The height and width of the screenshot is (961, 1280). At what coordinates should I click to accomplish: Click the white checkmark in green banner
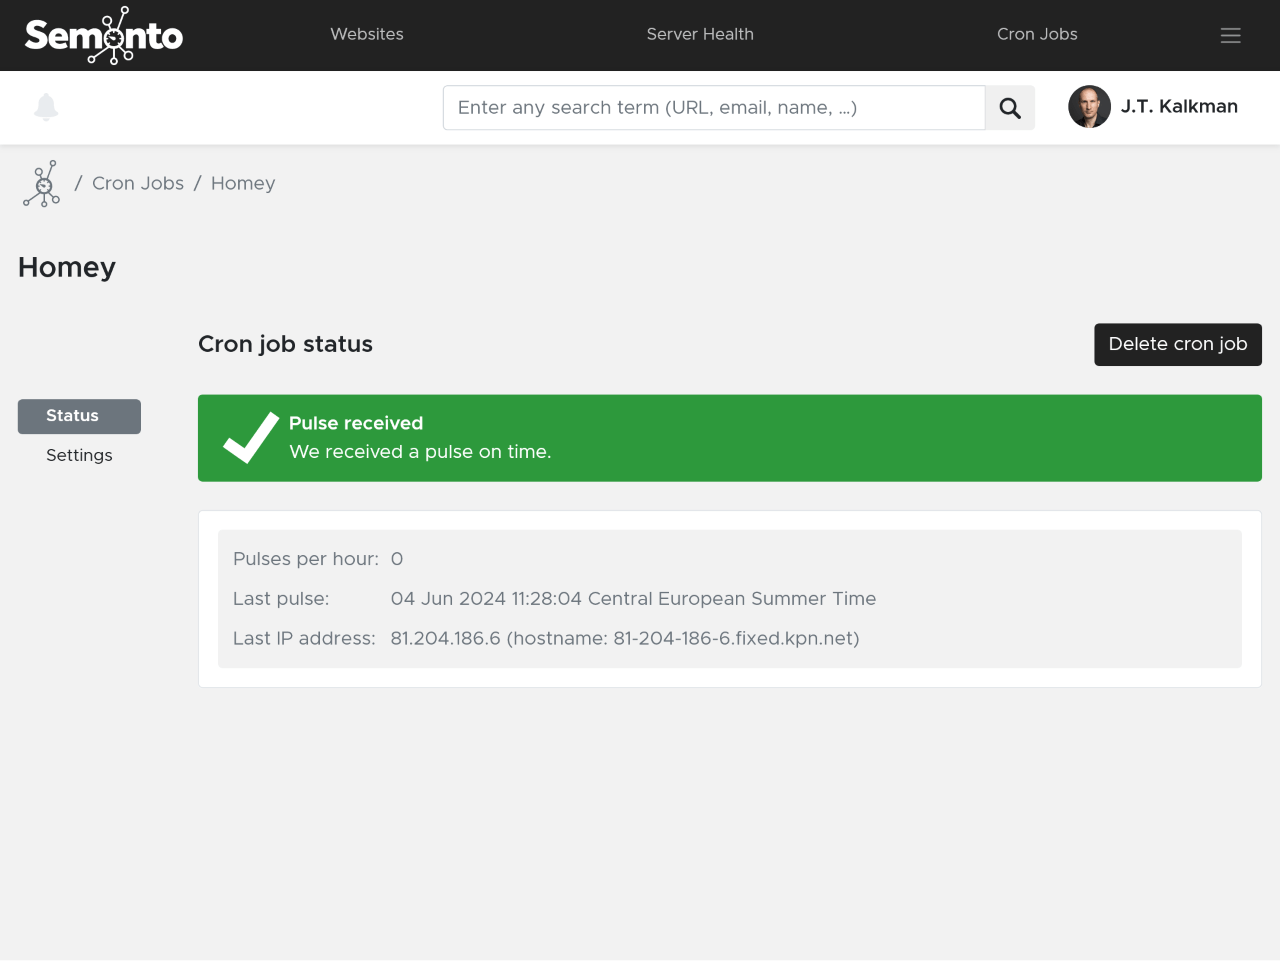coord(251,438)
